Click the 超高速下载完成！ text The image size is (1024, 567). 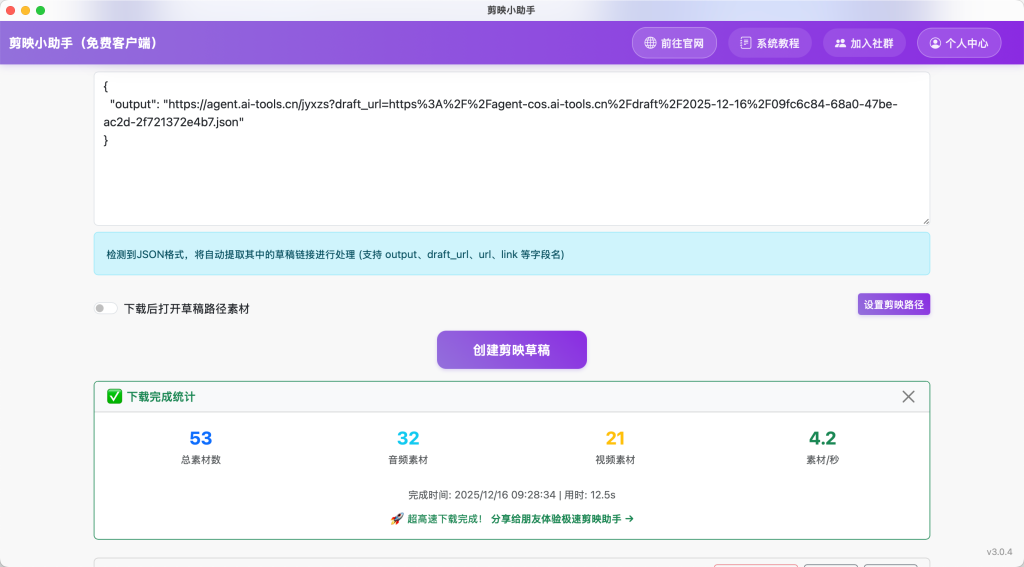pos(445,519)
